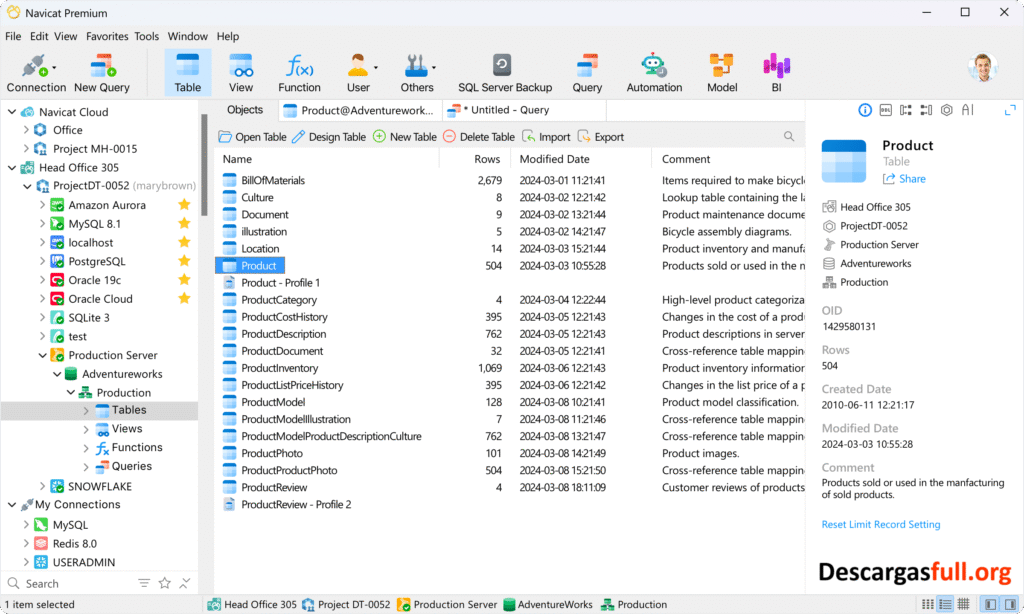This screenshot has height=614, width=1024.
Task: Click the SQL Server Backup toolbar icon
Action: coord(504,70)
